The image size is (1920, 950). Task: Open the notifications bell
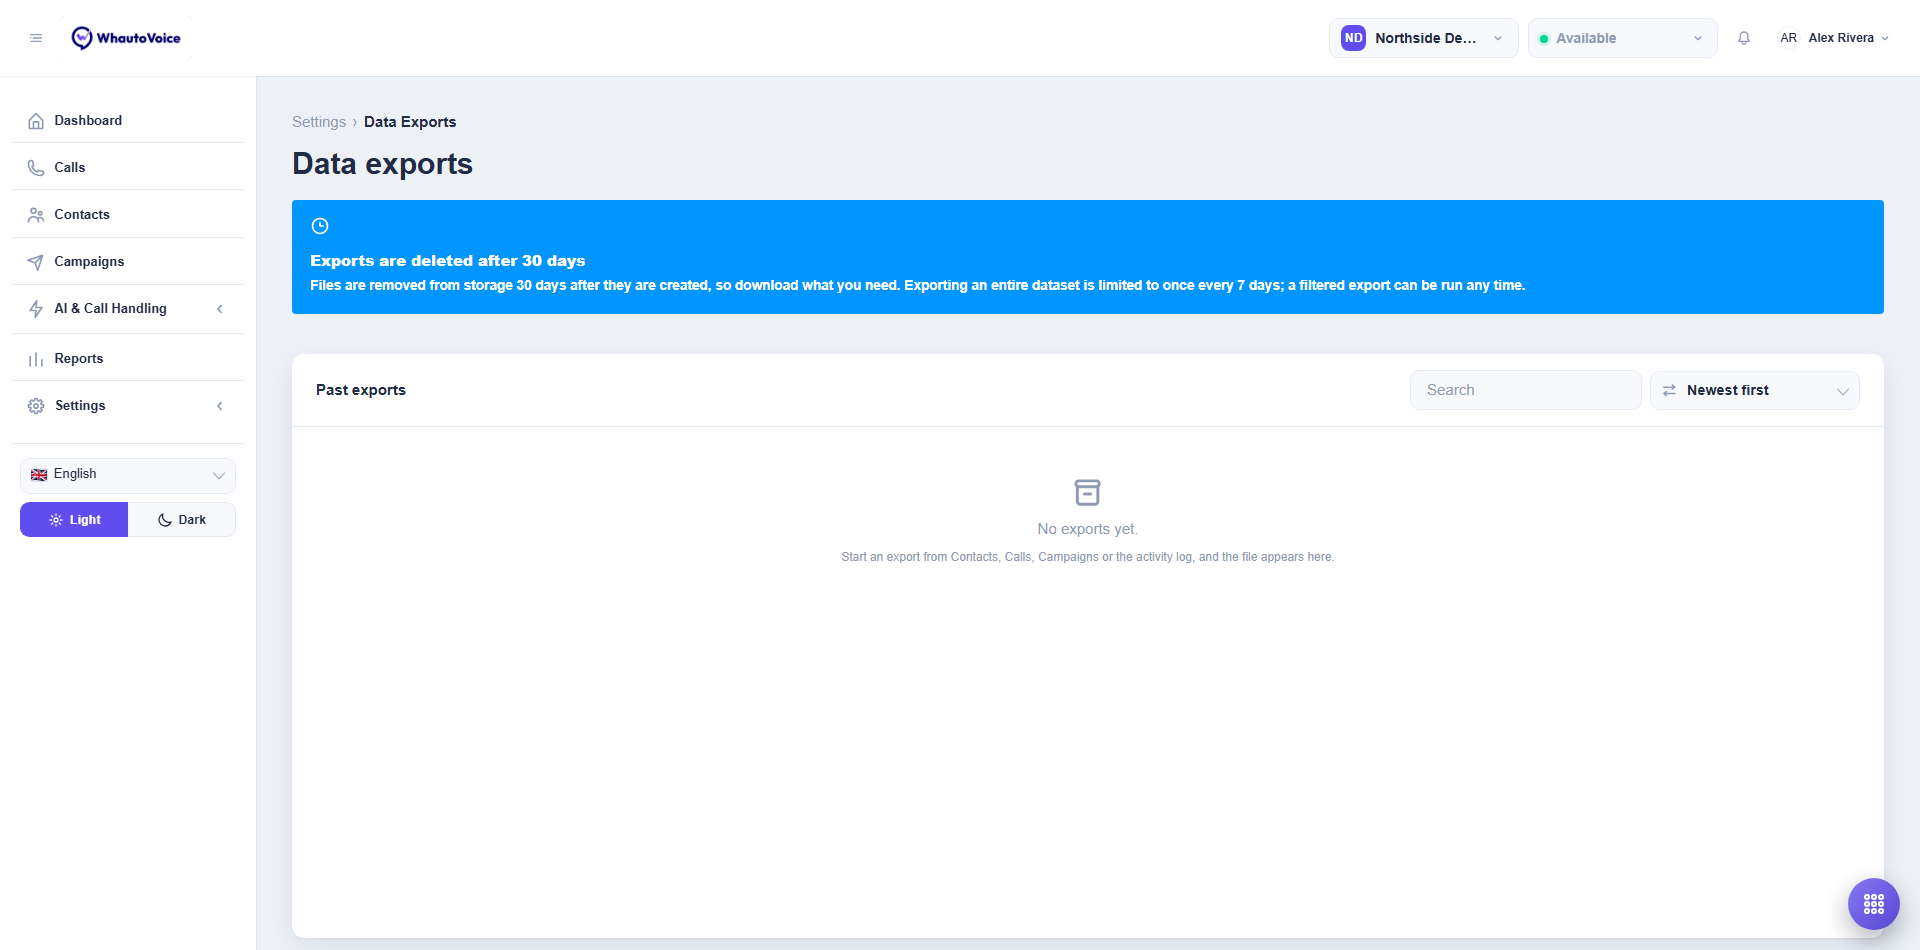pyautogui.click(x=1744, y=38)
